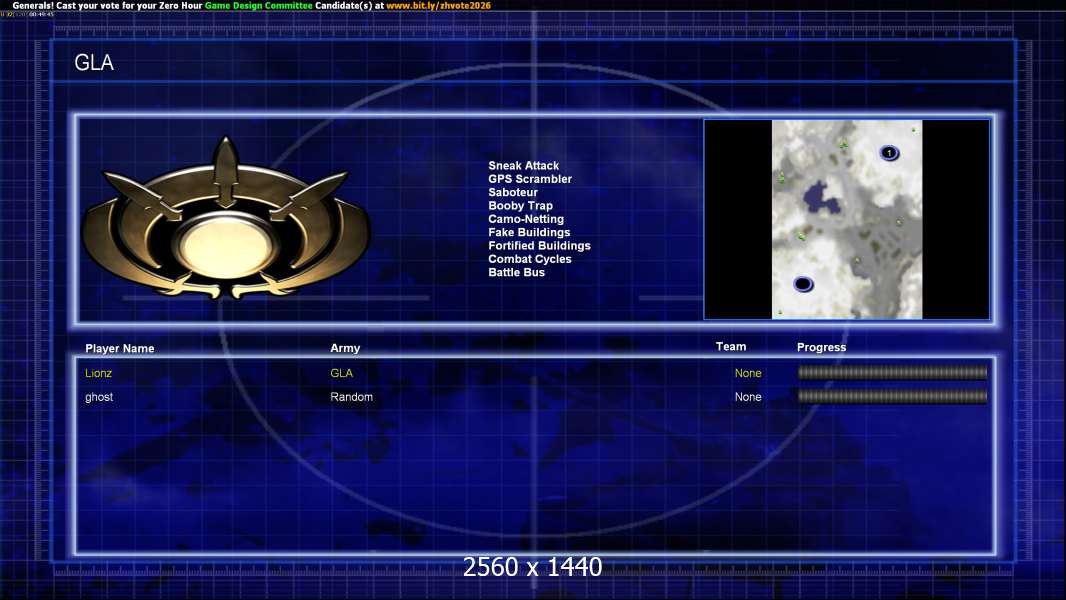Image resolution: width=1066 pixels, height=600 pixels.
Task: Click the loading progress bar for Lionz
Action: point(892,373)
